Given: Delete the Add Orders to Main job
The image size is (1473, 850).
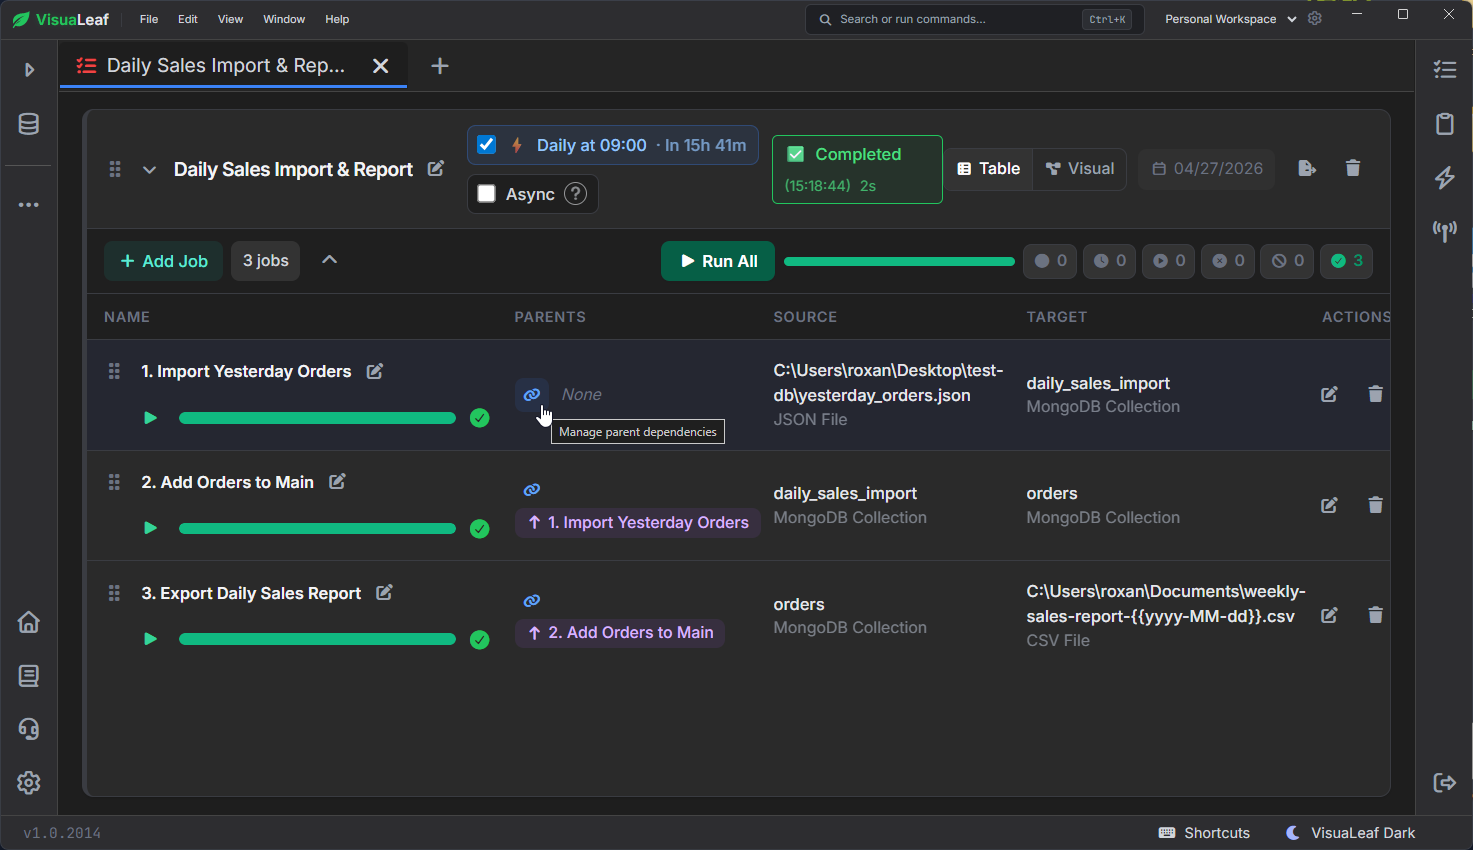Looking at the screenshot, I should 1375,505.
